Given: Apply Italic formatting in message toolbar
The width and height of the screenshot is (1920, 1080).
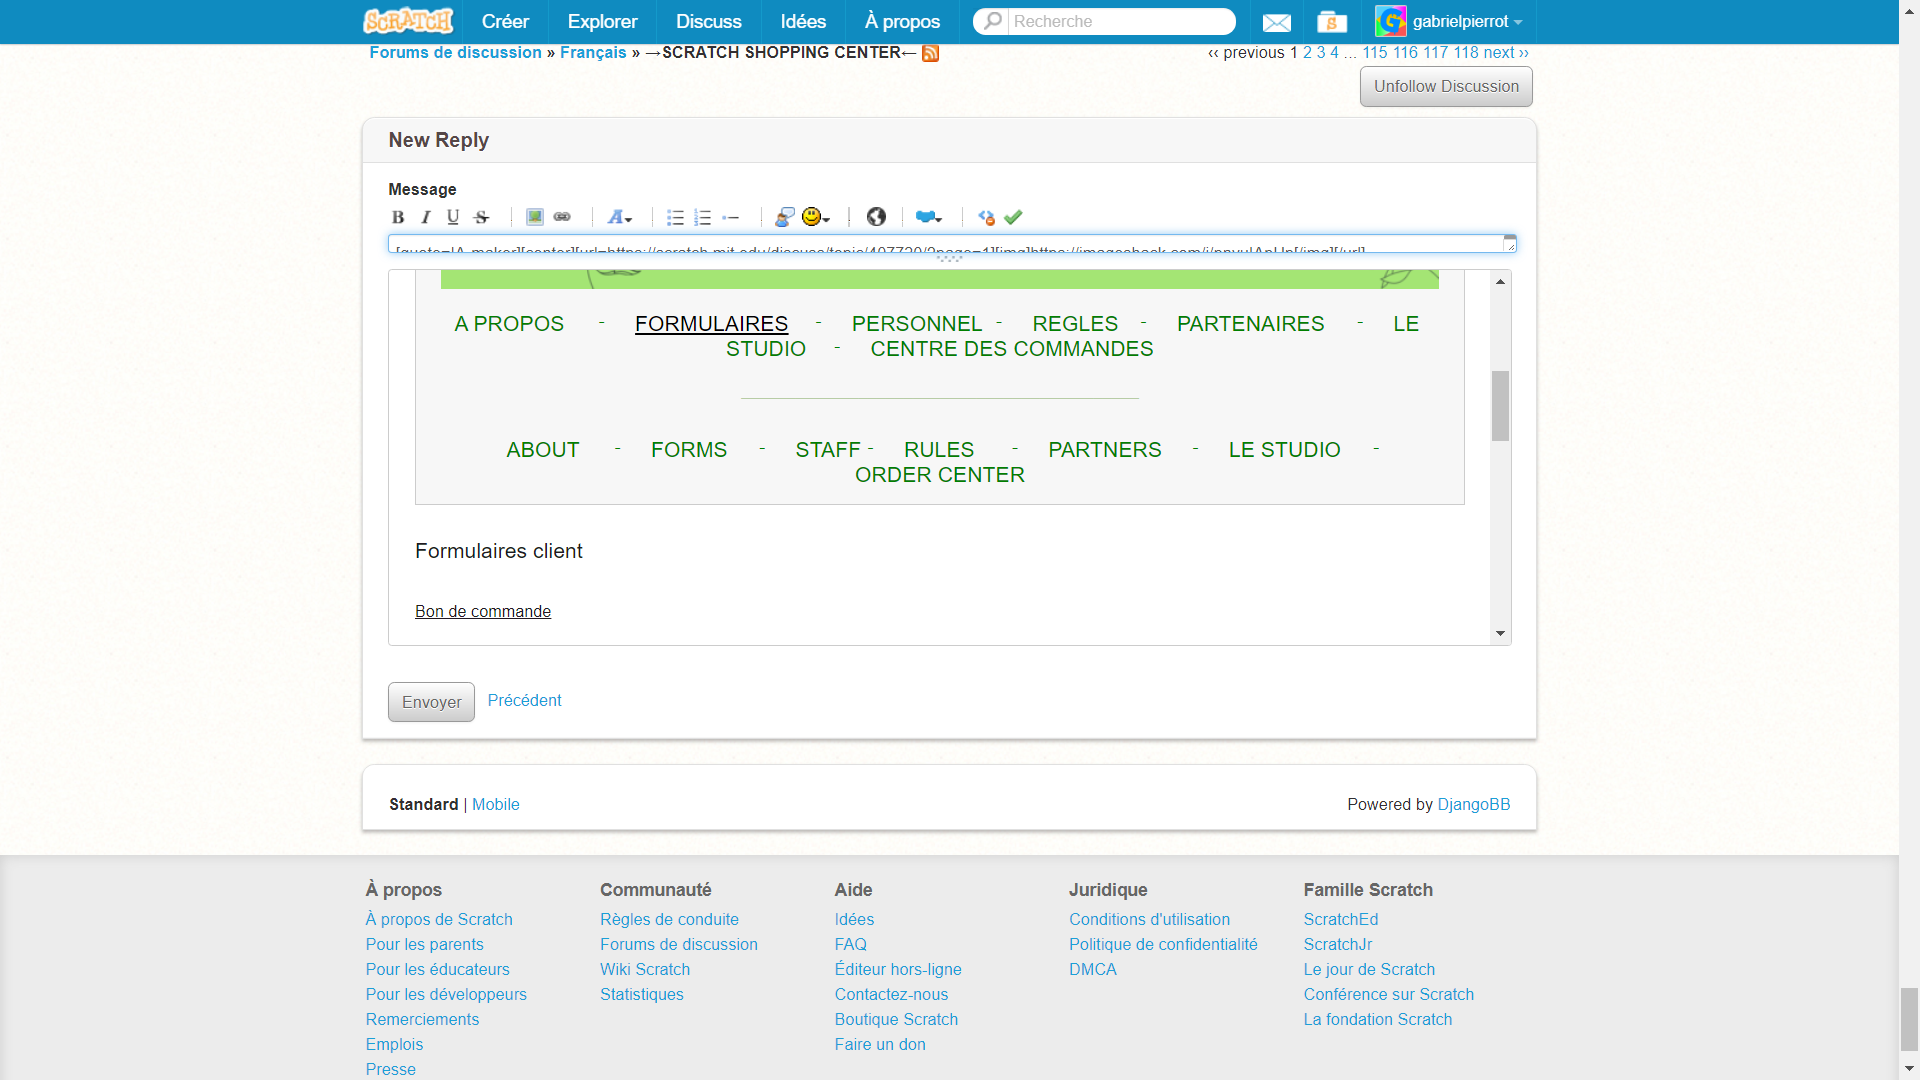Looking at the screenshot, I should click(x=426, y=217).
